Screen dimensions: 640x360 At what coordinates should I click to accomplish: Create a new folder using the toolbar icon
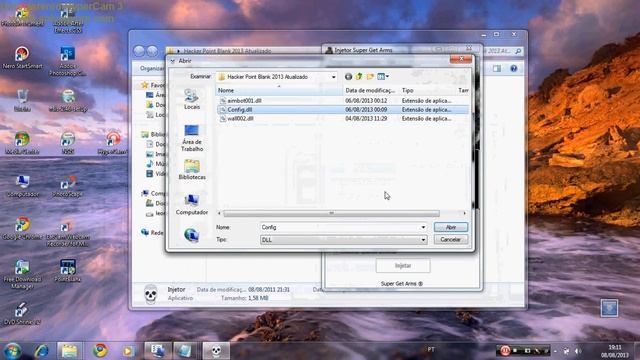[x=370, y=76]
